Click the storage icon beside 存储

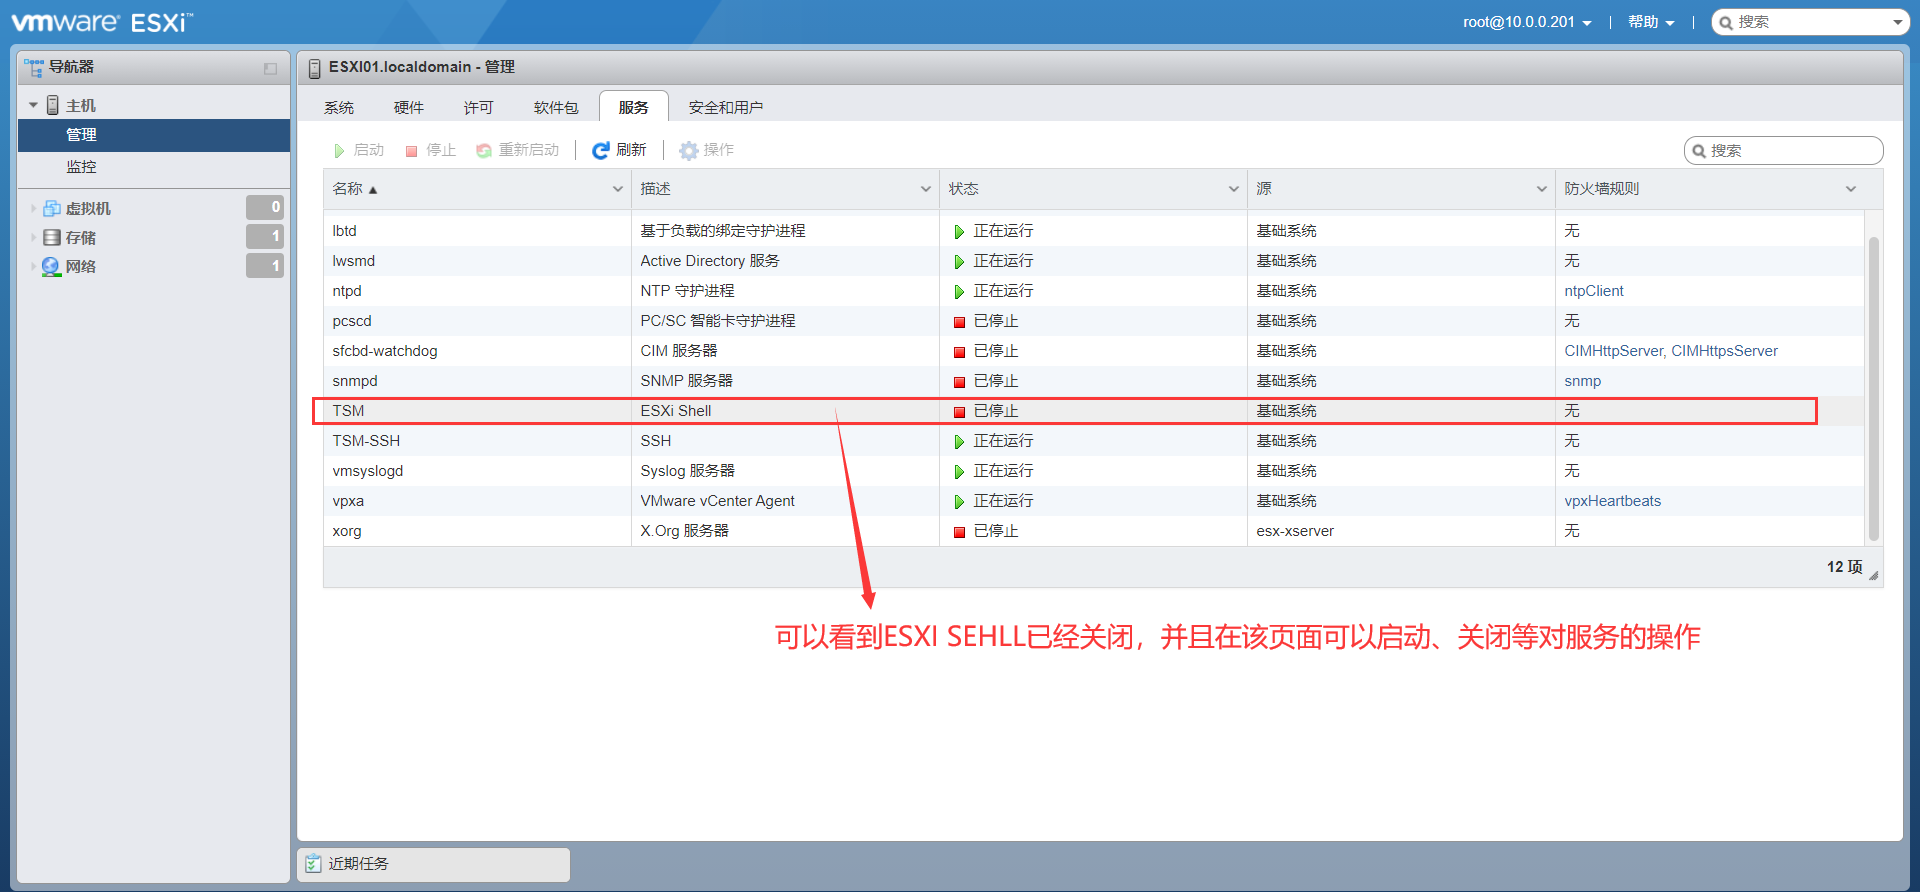(x=52, y=237)
